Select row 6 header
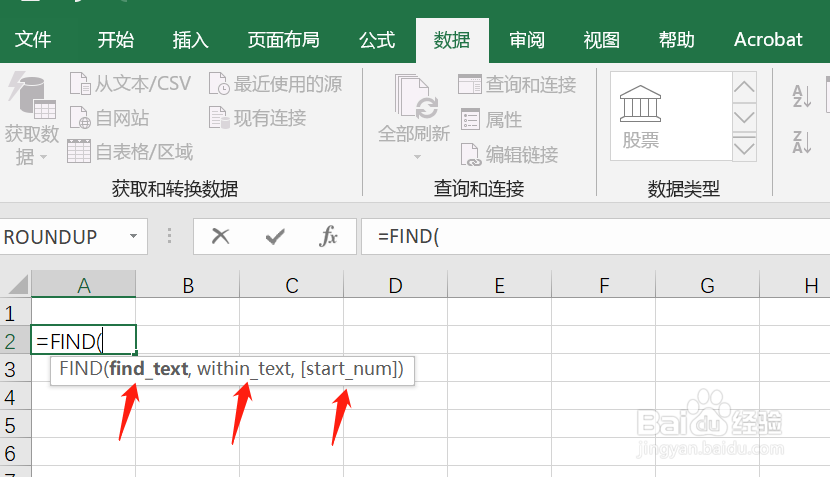830x477 pixels. click(15, 452)
